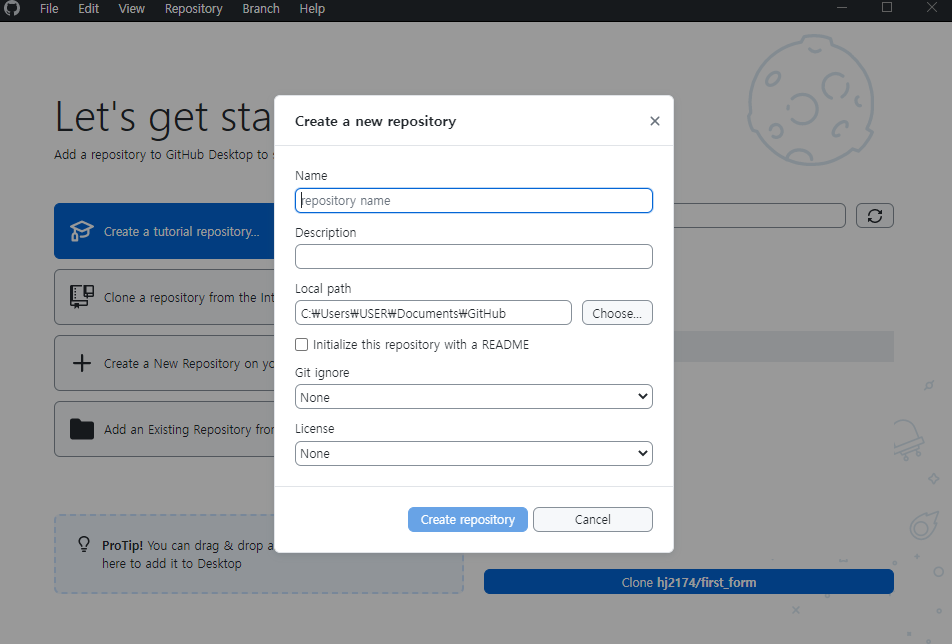
Task: Maximize the GitHub Desktop window
Action: click(887, 8)
